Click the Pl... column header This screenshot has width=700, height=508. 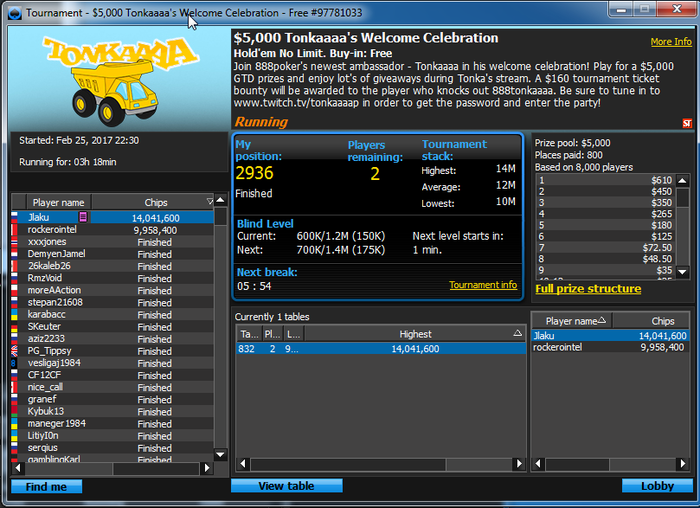(x=272, y=334)
